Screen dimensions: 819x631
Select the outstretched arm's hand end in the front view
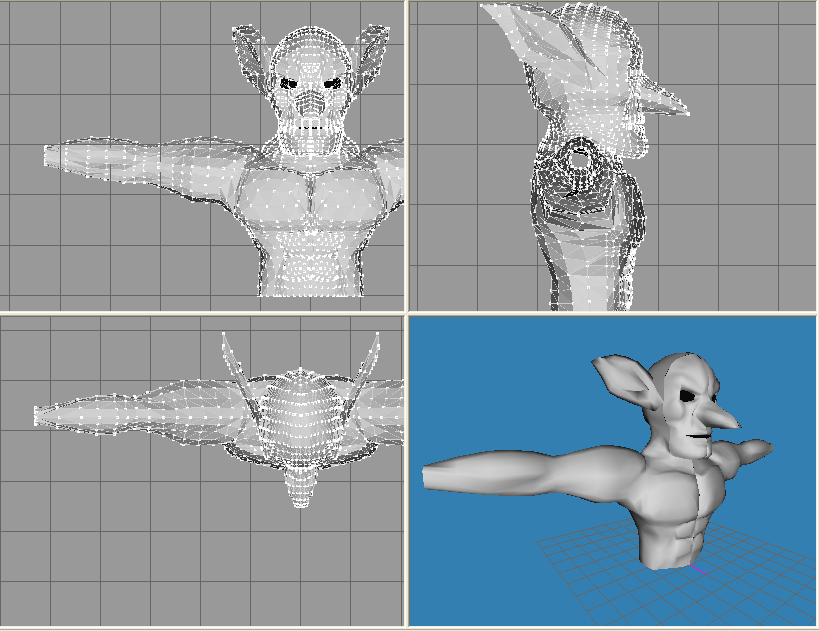pos(52,157)
